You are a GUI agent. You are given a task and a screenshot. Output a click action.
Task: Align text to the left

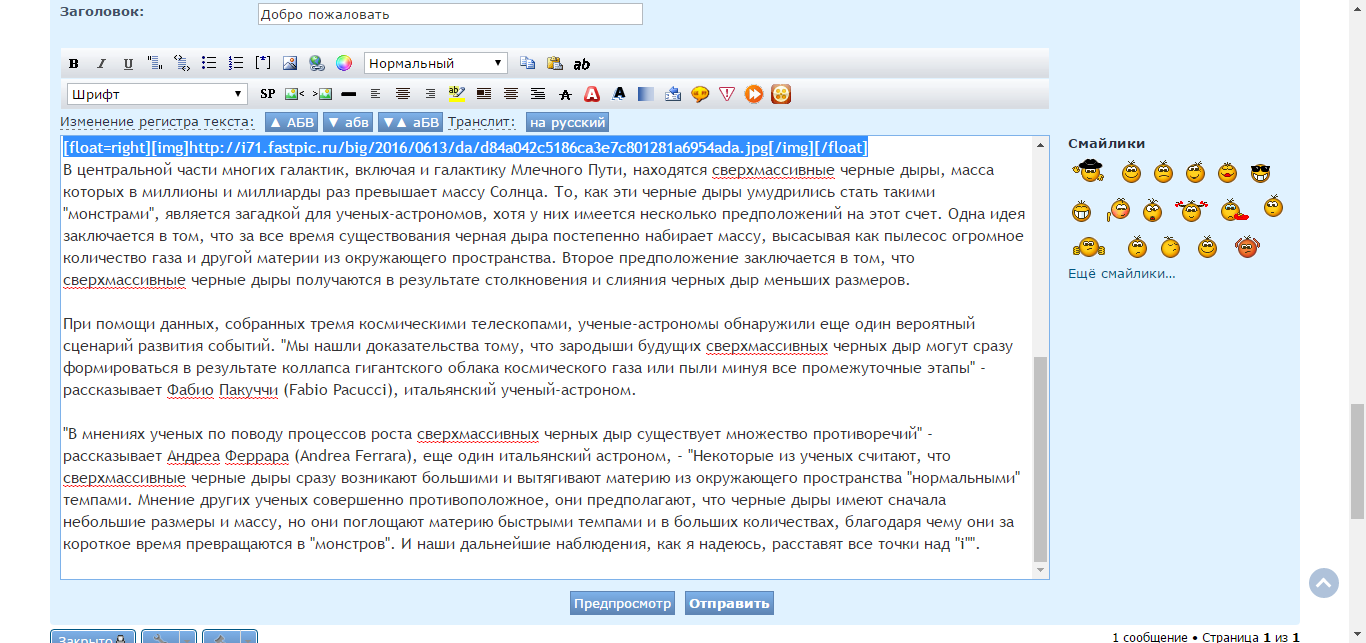[x=375, y=94]
